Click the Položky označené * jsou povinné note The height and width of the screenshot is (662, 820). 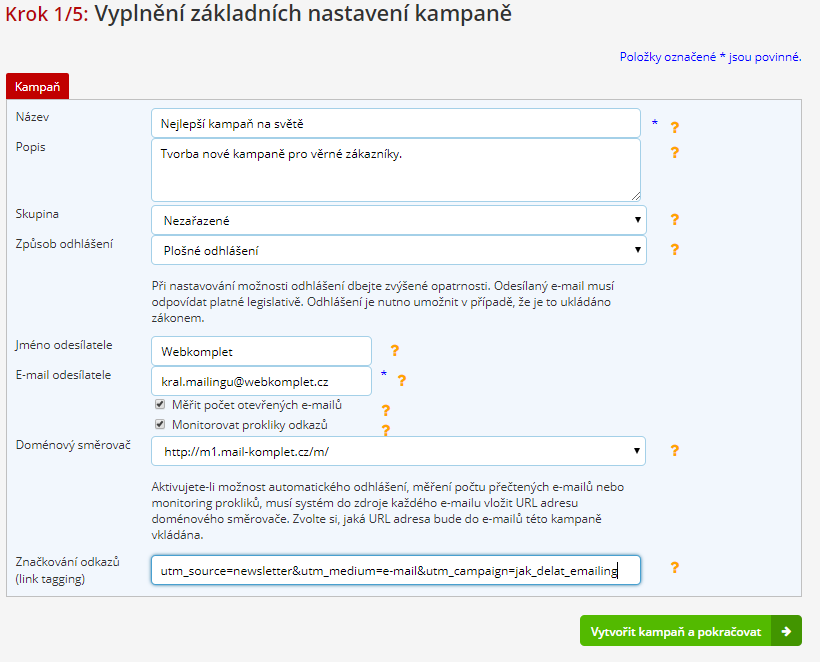pos(710,57)
